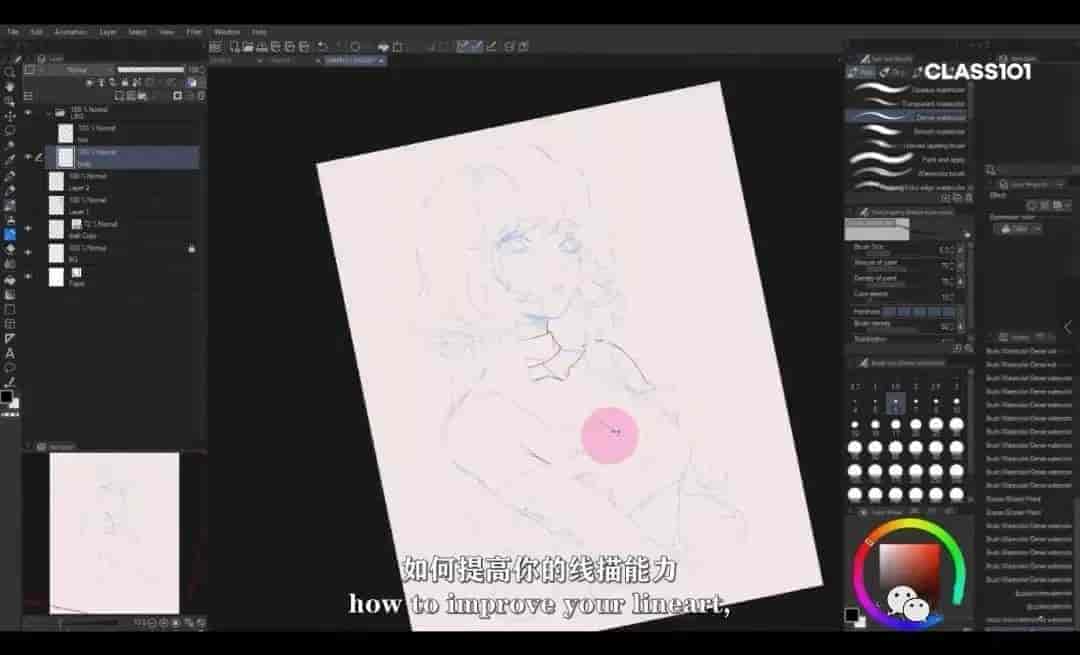Image resolution: width=1080 pixels, height=655 pixels.
Task: Click the Navigator canvas thumbnail
Action: point(114,532)
